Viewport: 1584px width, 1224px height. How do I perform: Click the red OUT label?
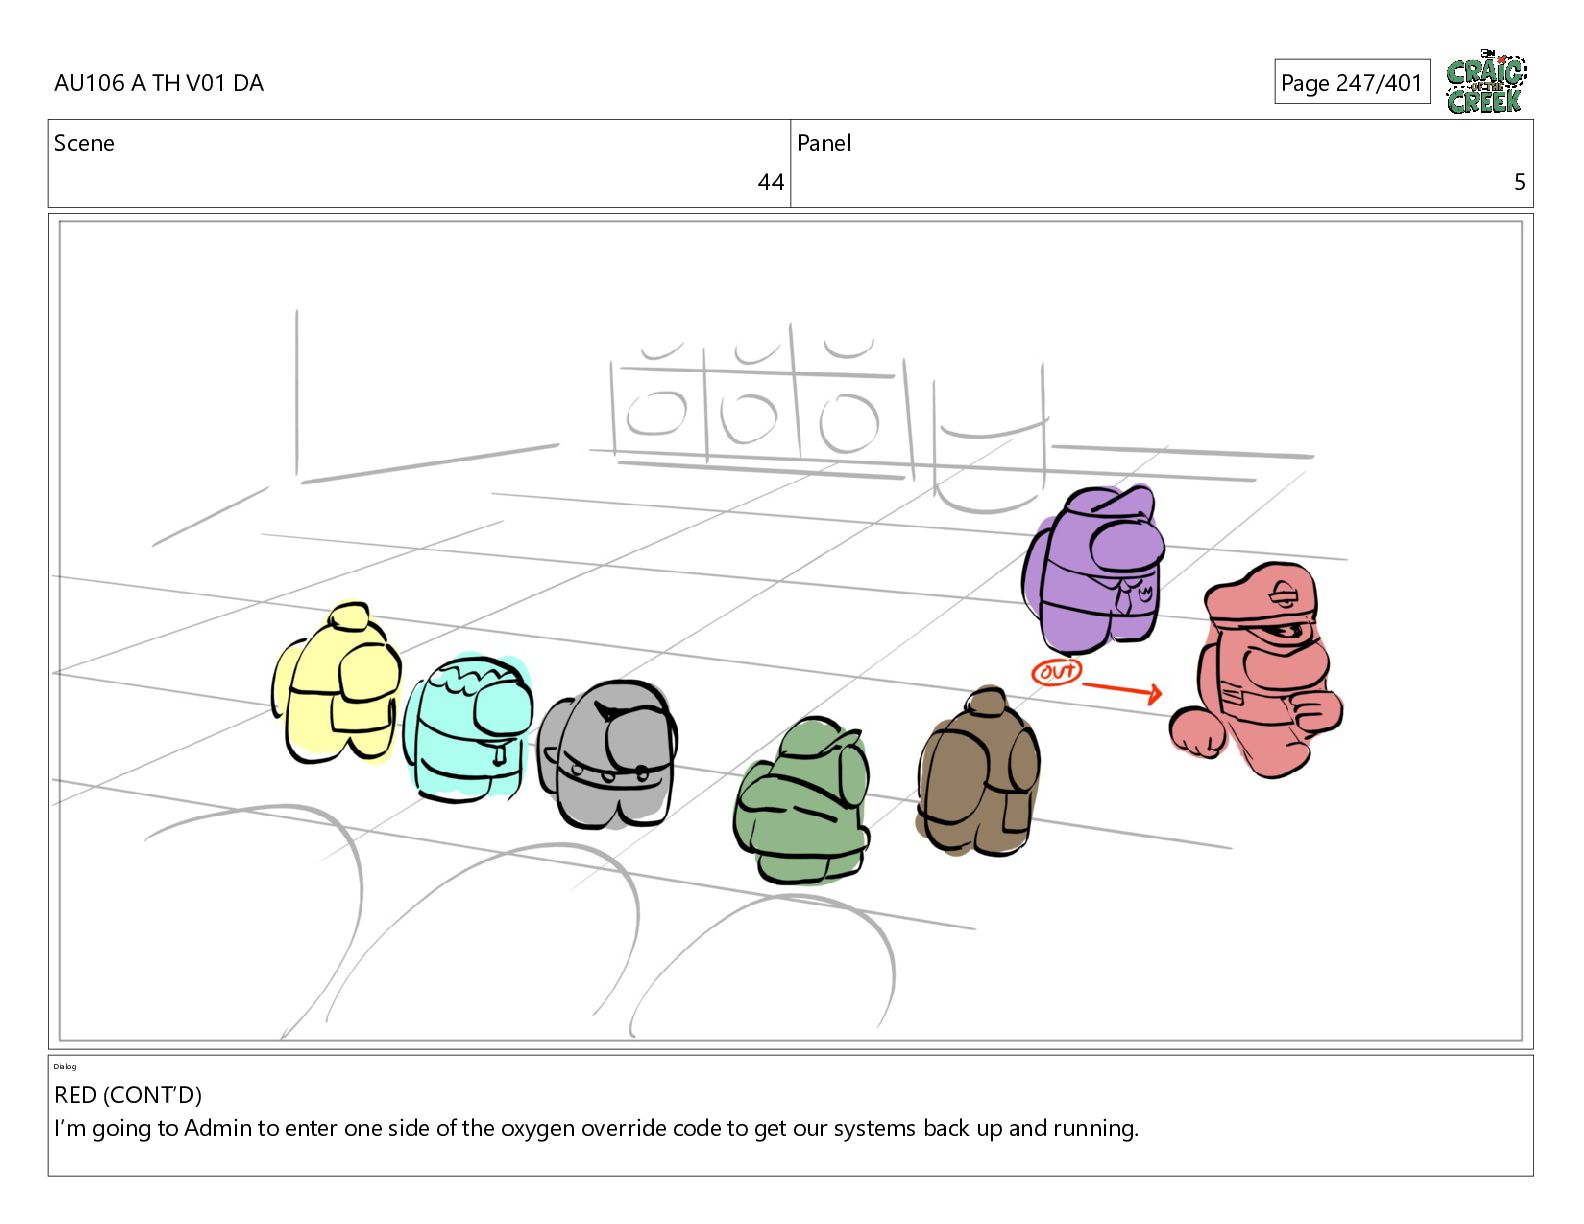coord(1056,672)
